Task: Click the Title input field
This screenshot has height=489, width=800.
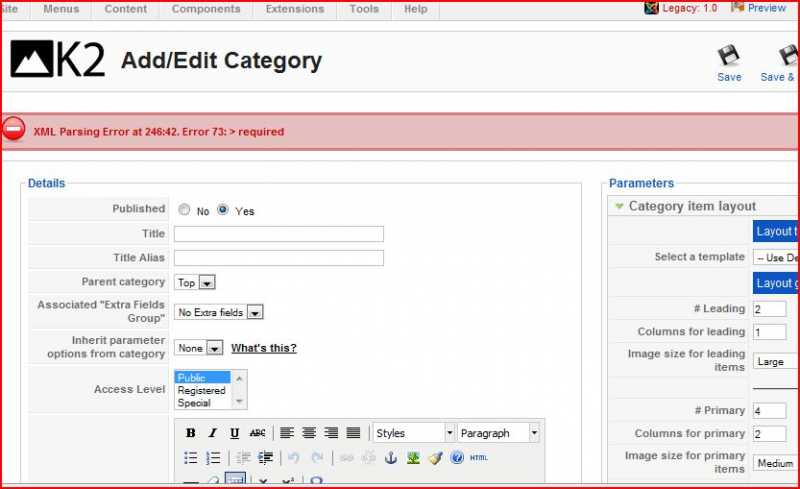Action: coord(279,234)
